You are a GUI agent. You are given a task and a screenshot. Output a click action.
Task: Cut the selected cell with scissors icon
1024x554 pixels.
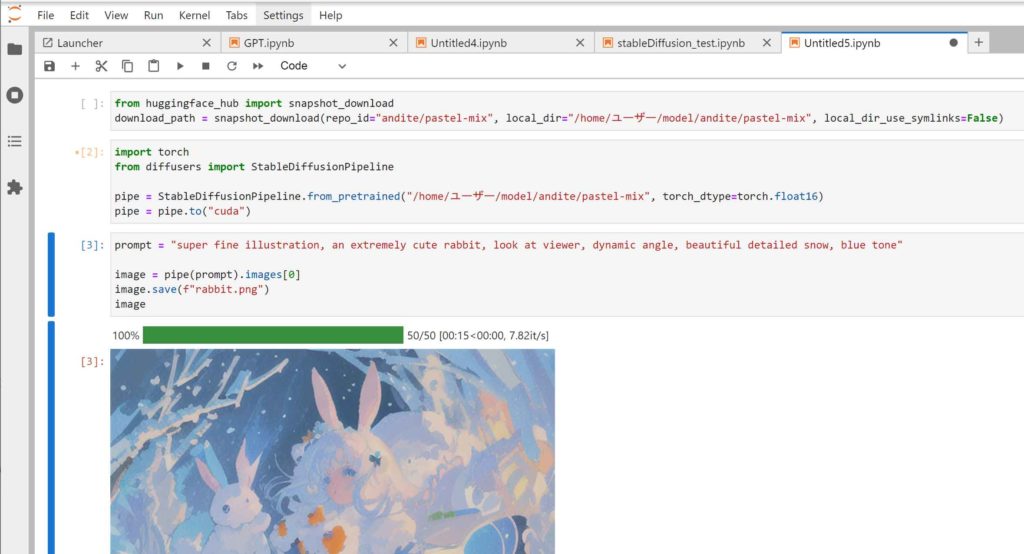[x=101, y=66]
